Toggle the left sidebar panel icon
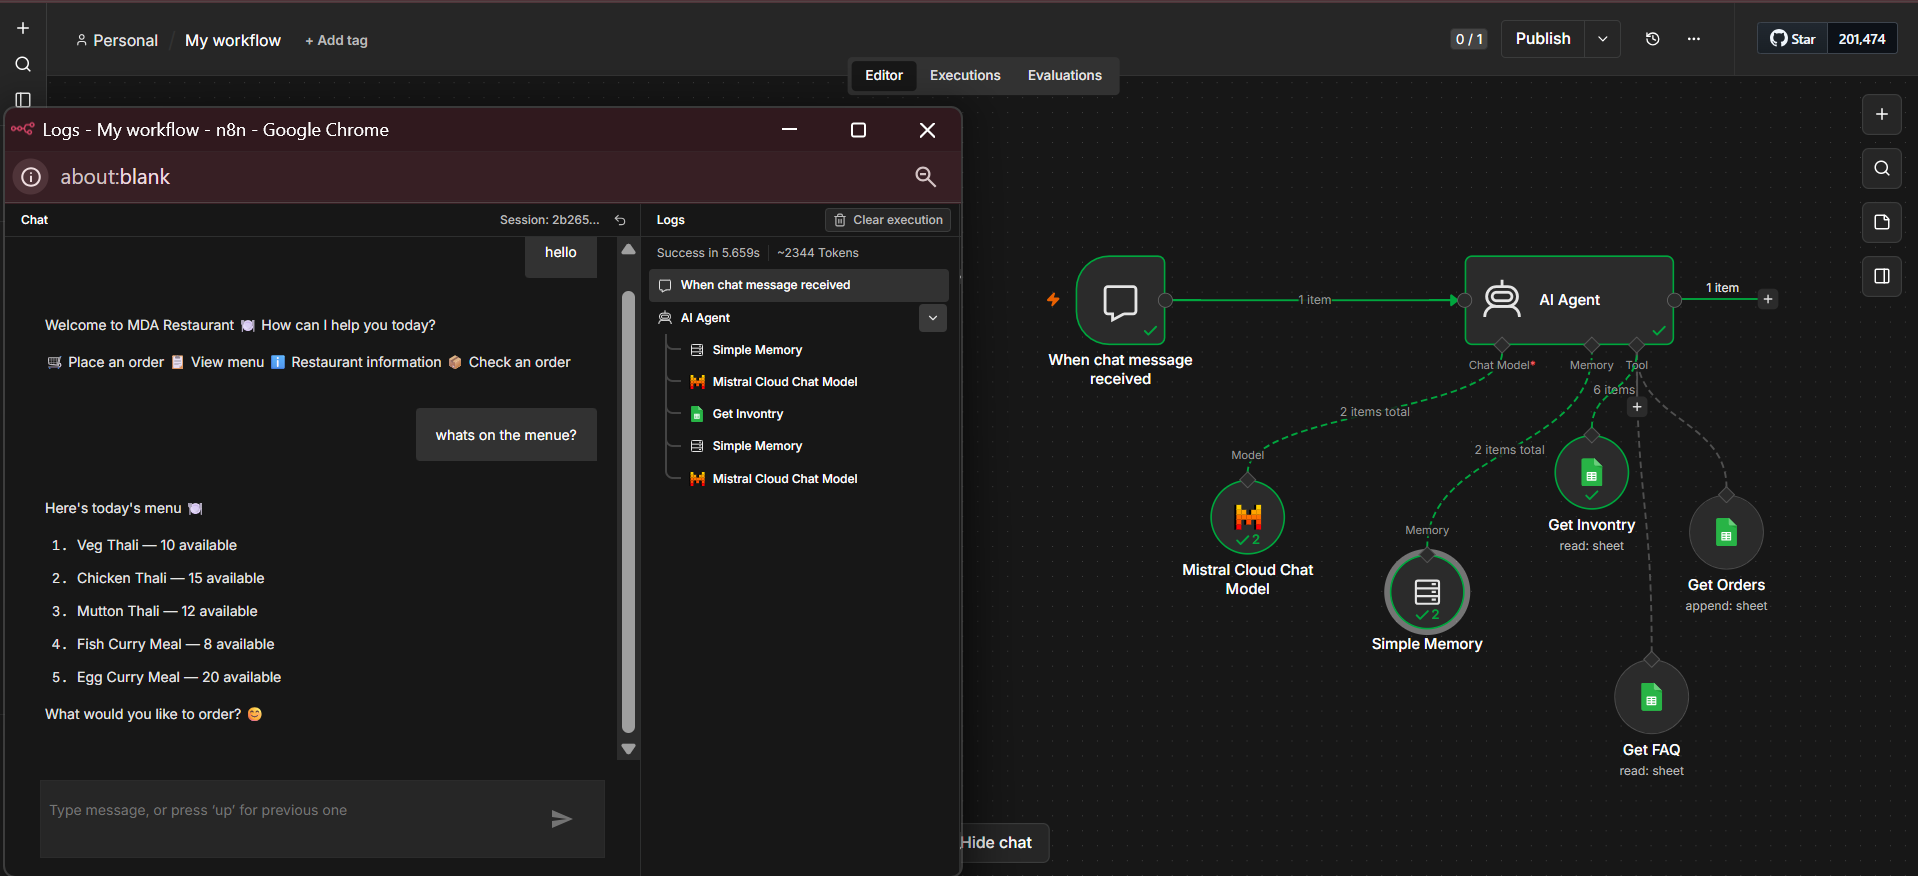Image resolution: width=1918 pixels, height=876 pixels. 23,100
